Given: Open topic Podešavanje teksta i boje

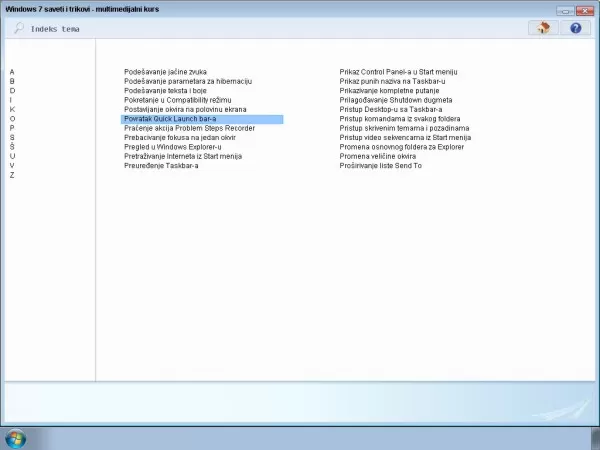Looking at the screenshot, I should [x=165, y=91].
